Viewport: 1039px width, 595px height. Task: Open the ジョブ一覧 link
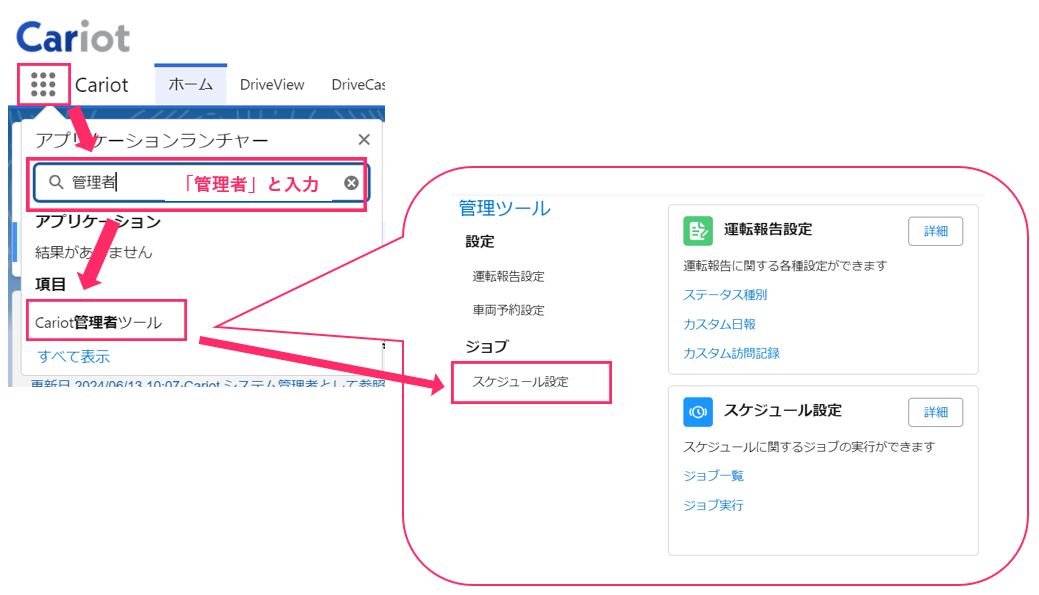[714, 476]
